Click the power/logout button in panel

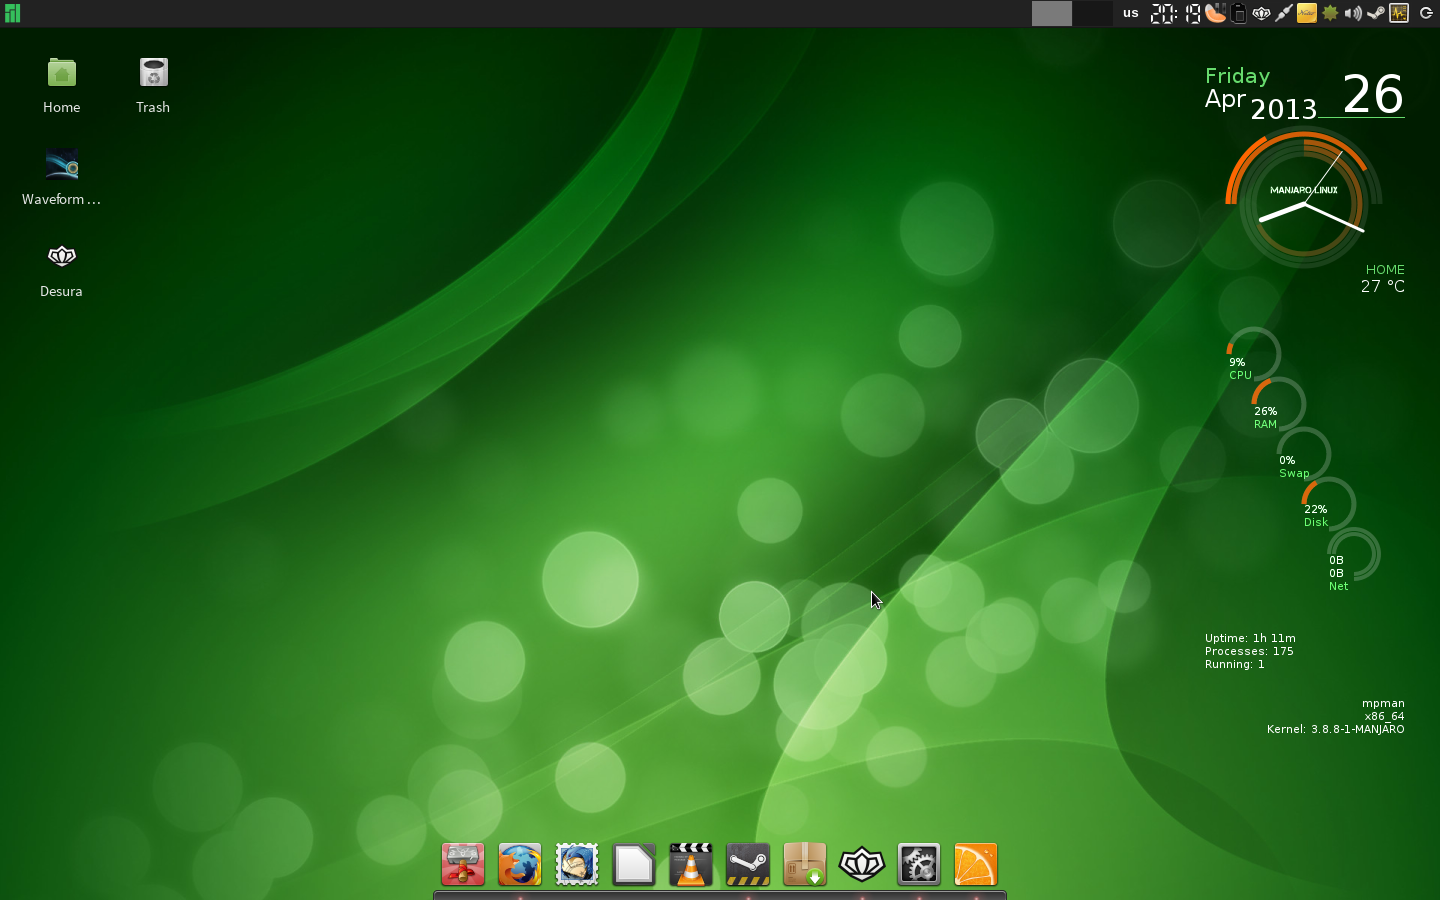(x=1426, y=13)
